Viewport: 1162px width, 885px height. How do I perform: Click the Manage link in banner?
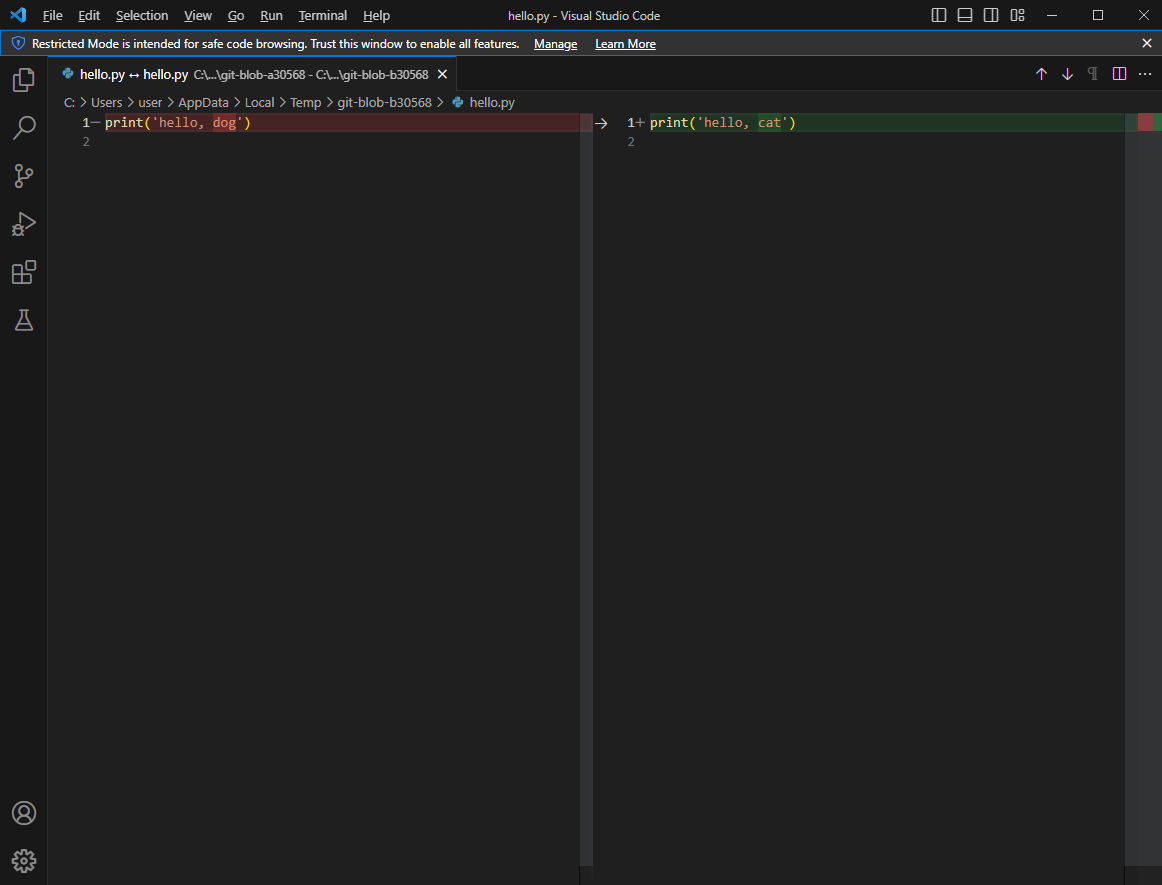click(x=555, y=44)
